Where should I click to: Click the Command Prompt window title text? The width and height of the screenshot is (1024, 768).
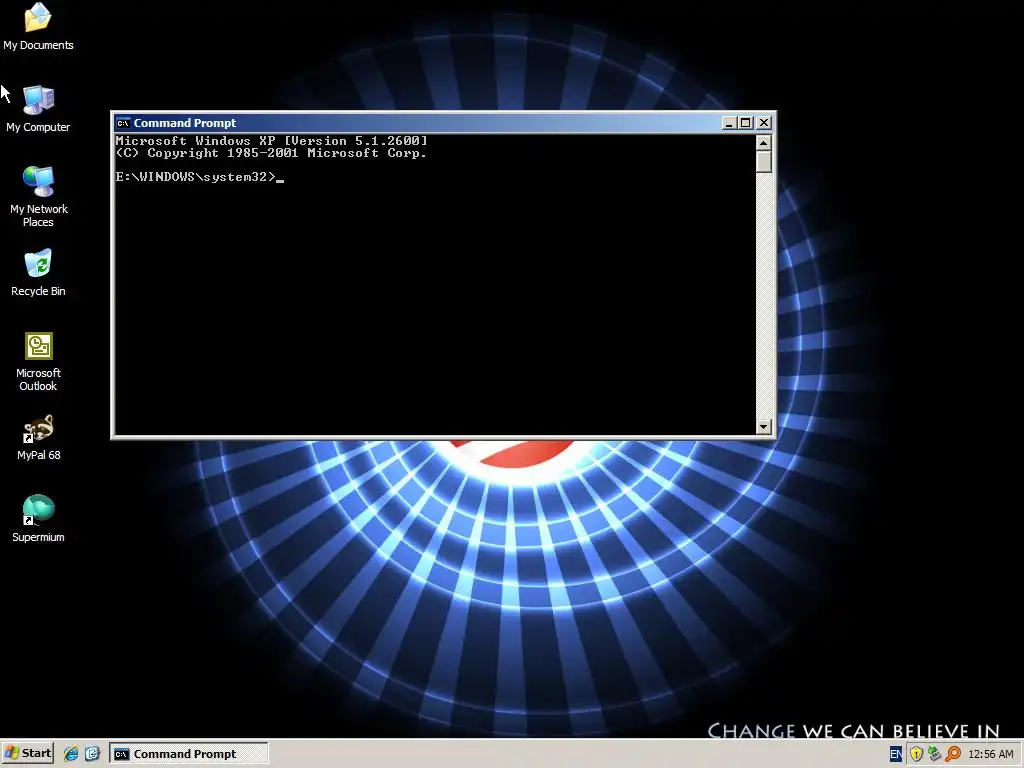click(185, 123)
